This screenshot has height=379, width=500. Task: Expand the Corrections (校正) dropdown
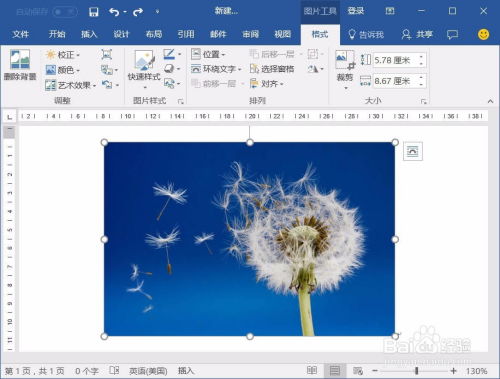pyautogui.click(x=63, y=54)
